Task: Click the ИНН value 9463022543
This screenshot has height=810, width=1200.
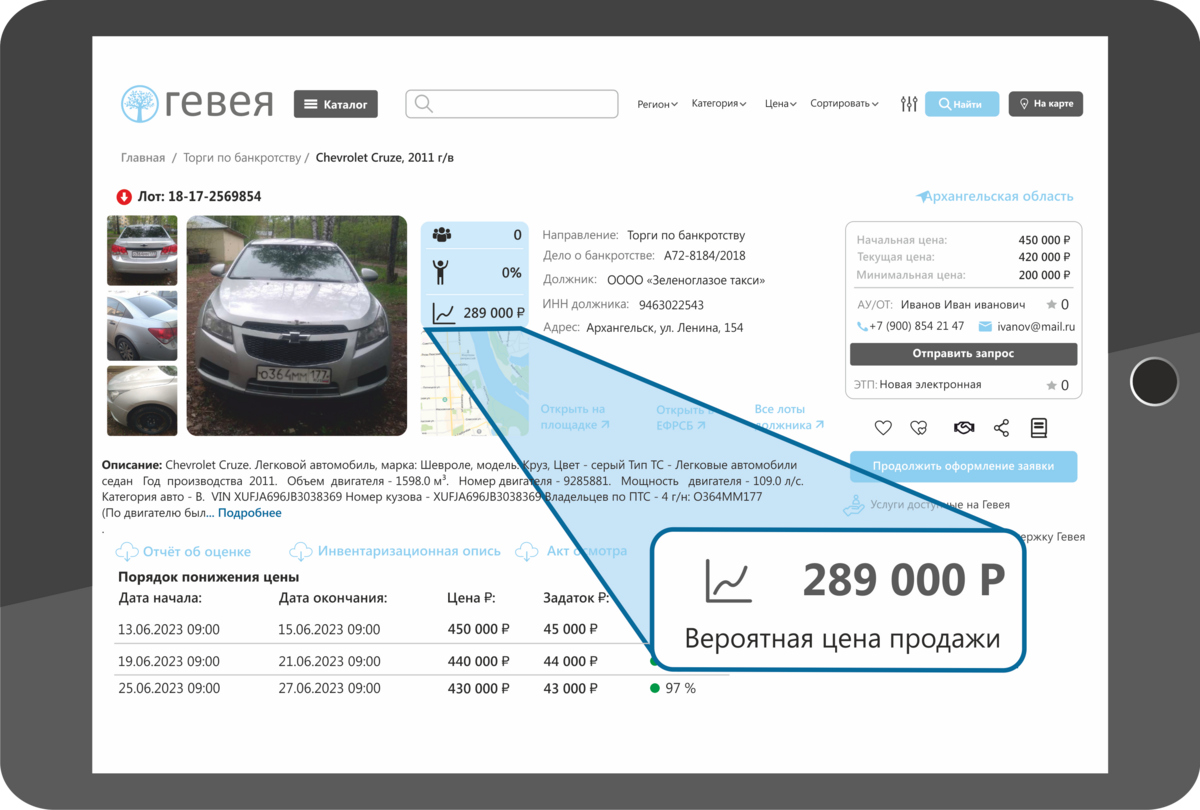Action: tap(670, 305)
